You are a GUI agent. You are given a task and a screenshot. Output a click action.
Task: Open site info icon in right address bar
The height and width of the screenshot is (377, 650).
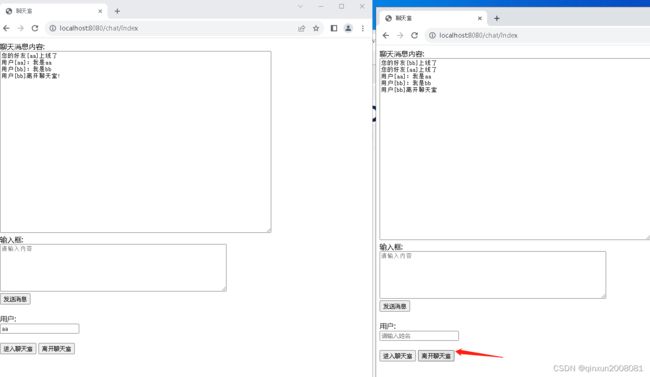[432, 35]
